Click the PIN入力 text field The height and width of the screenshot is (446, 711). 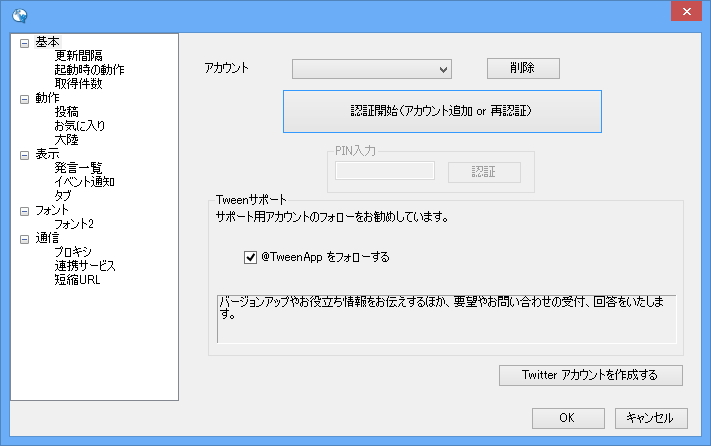385,171
